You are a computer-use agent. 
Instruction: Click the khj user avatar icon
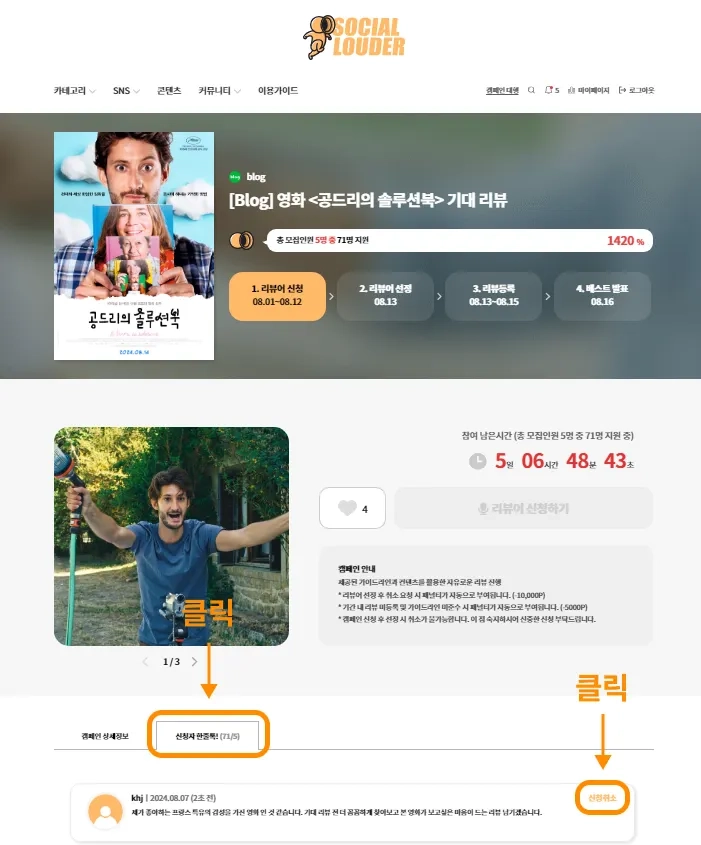point(105,811)
